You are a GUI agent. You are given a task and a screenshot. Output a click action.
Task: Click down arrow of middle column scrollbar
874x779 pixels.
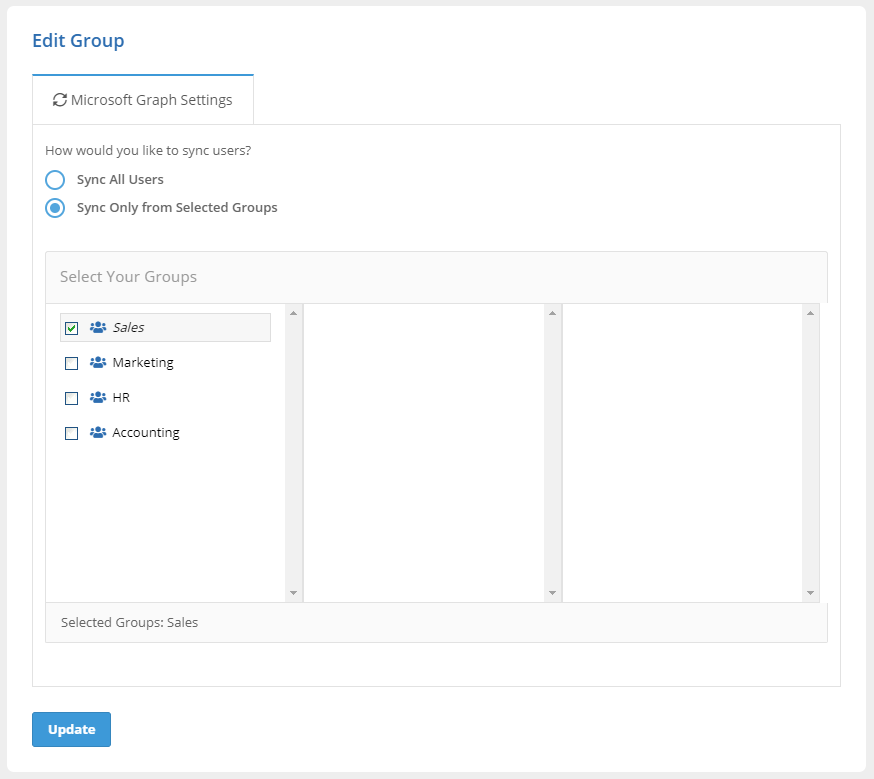click(552, 593)
